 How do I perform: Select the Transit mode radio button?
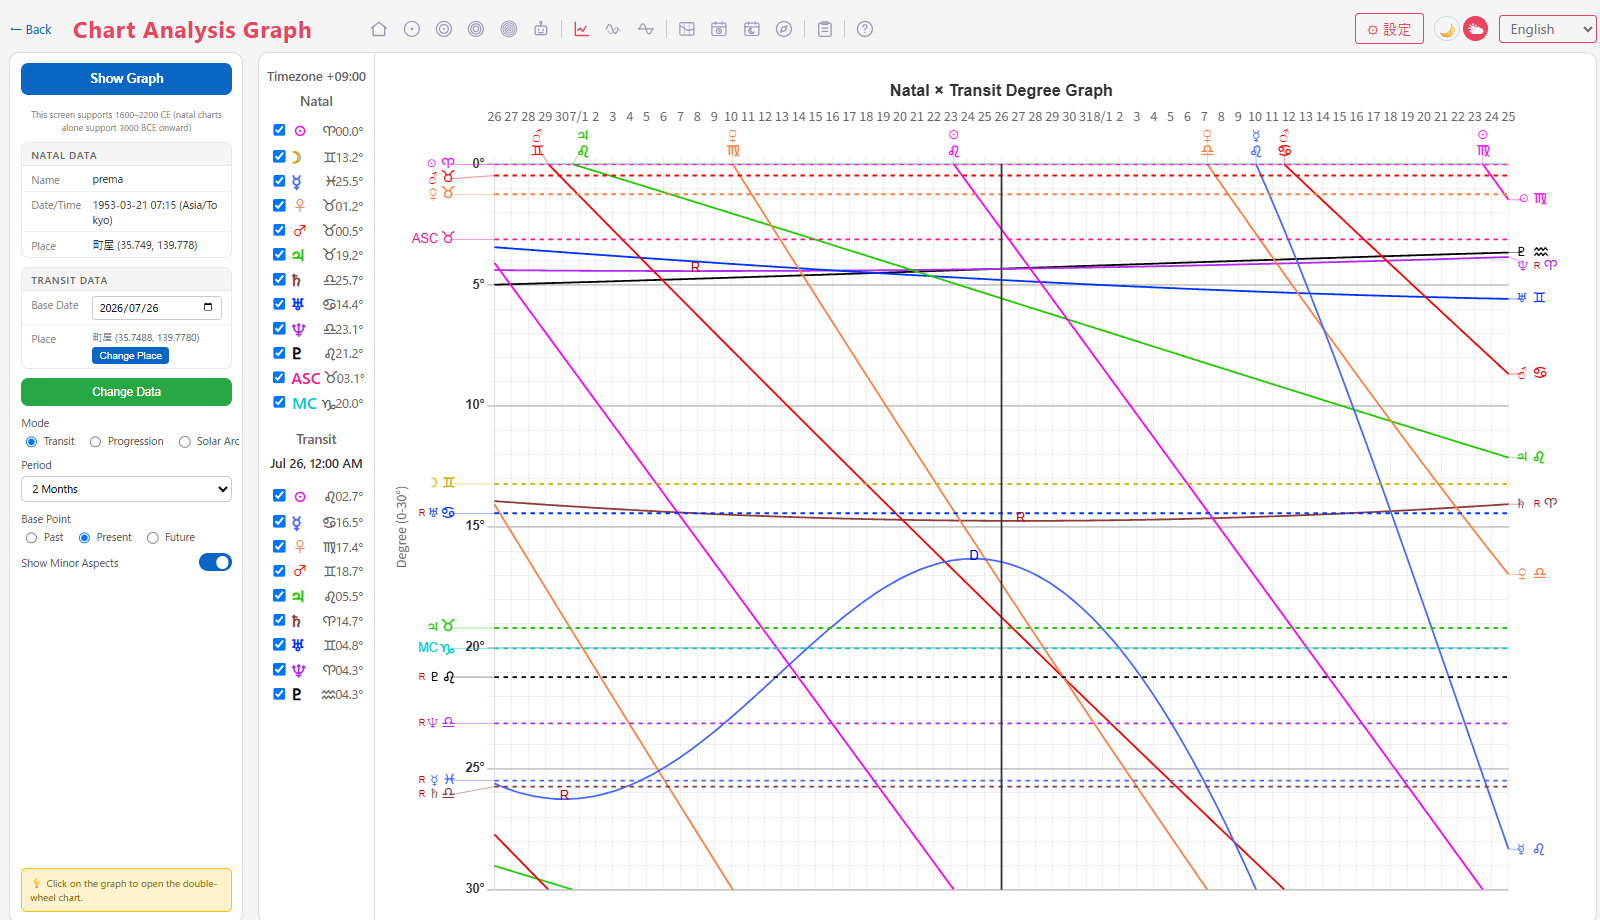pos(31,442)
